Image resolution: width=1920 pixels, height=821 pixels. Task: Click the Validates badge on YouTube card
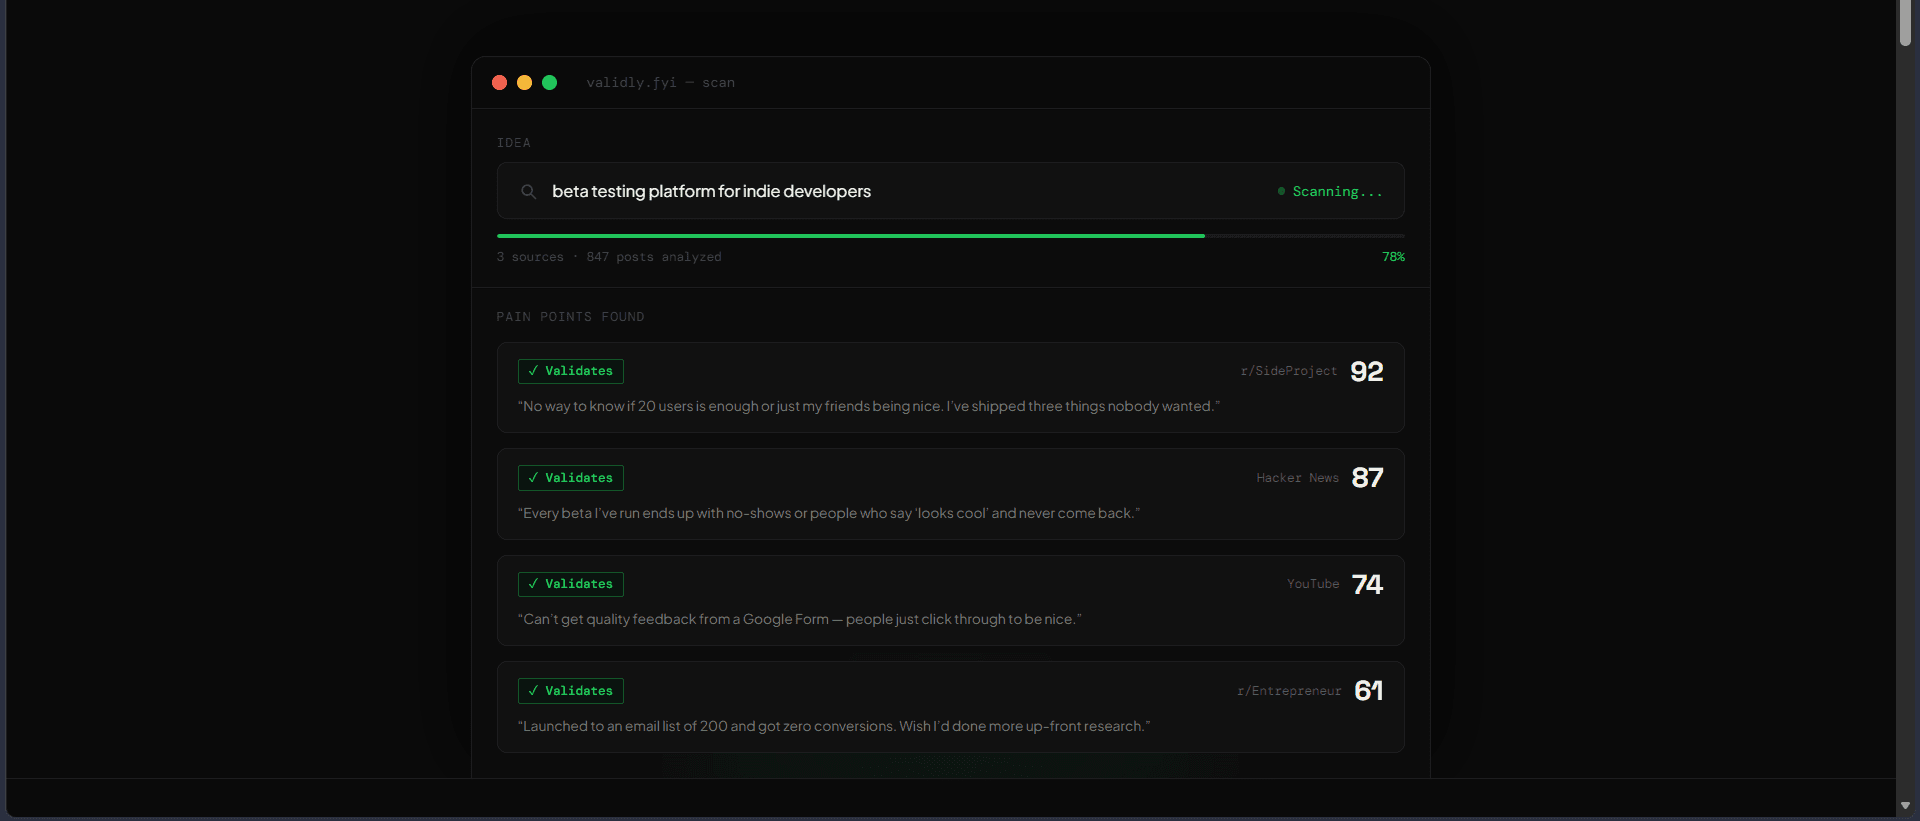[571, 584]
